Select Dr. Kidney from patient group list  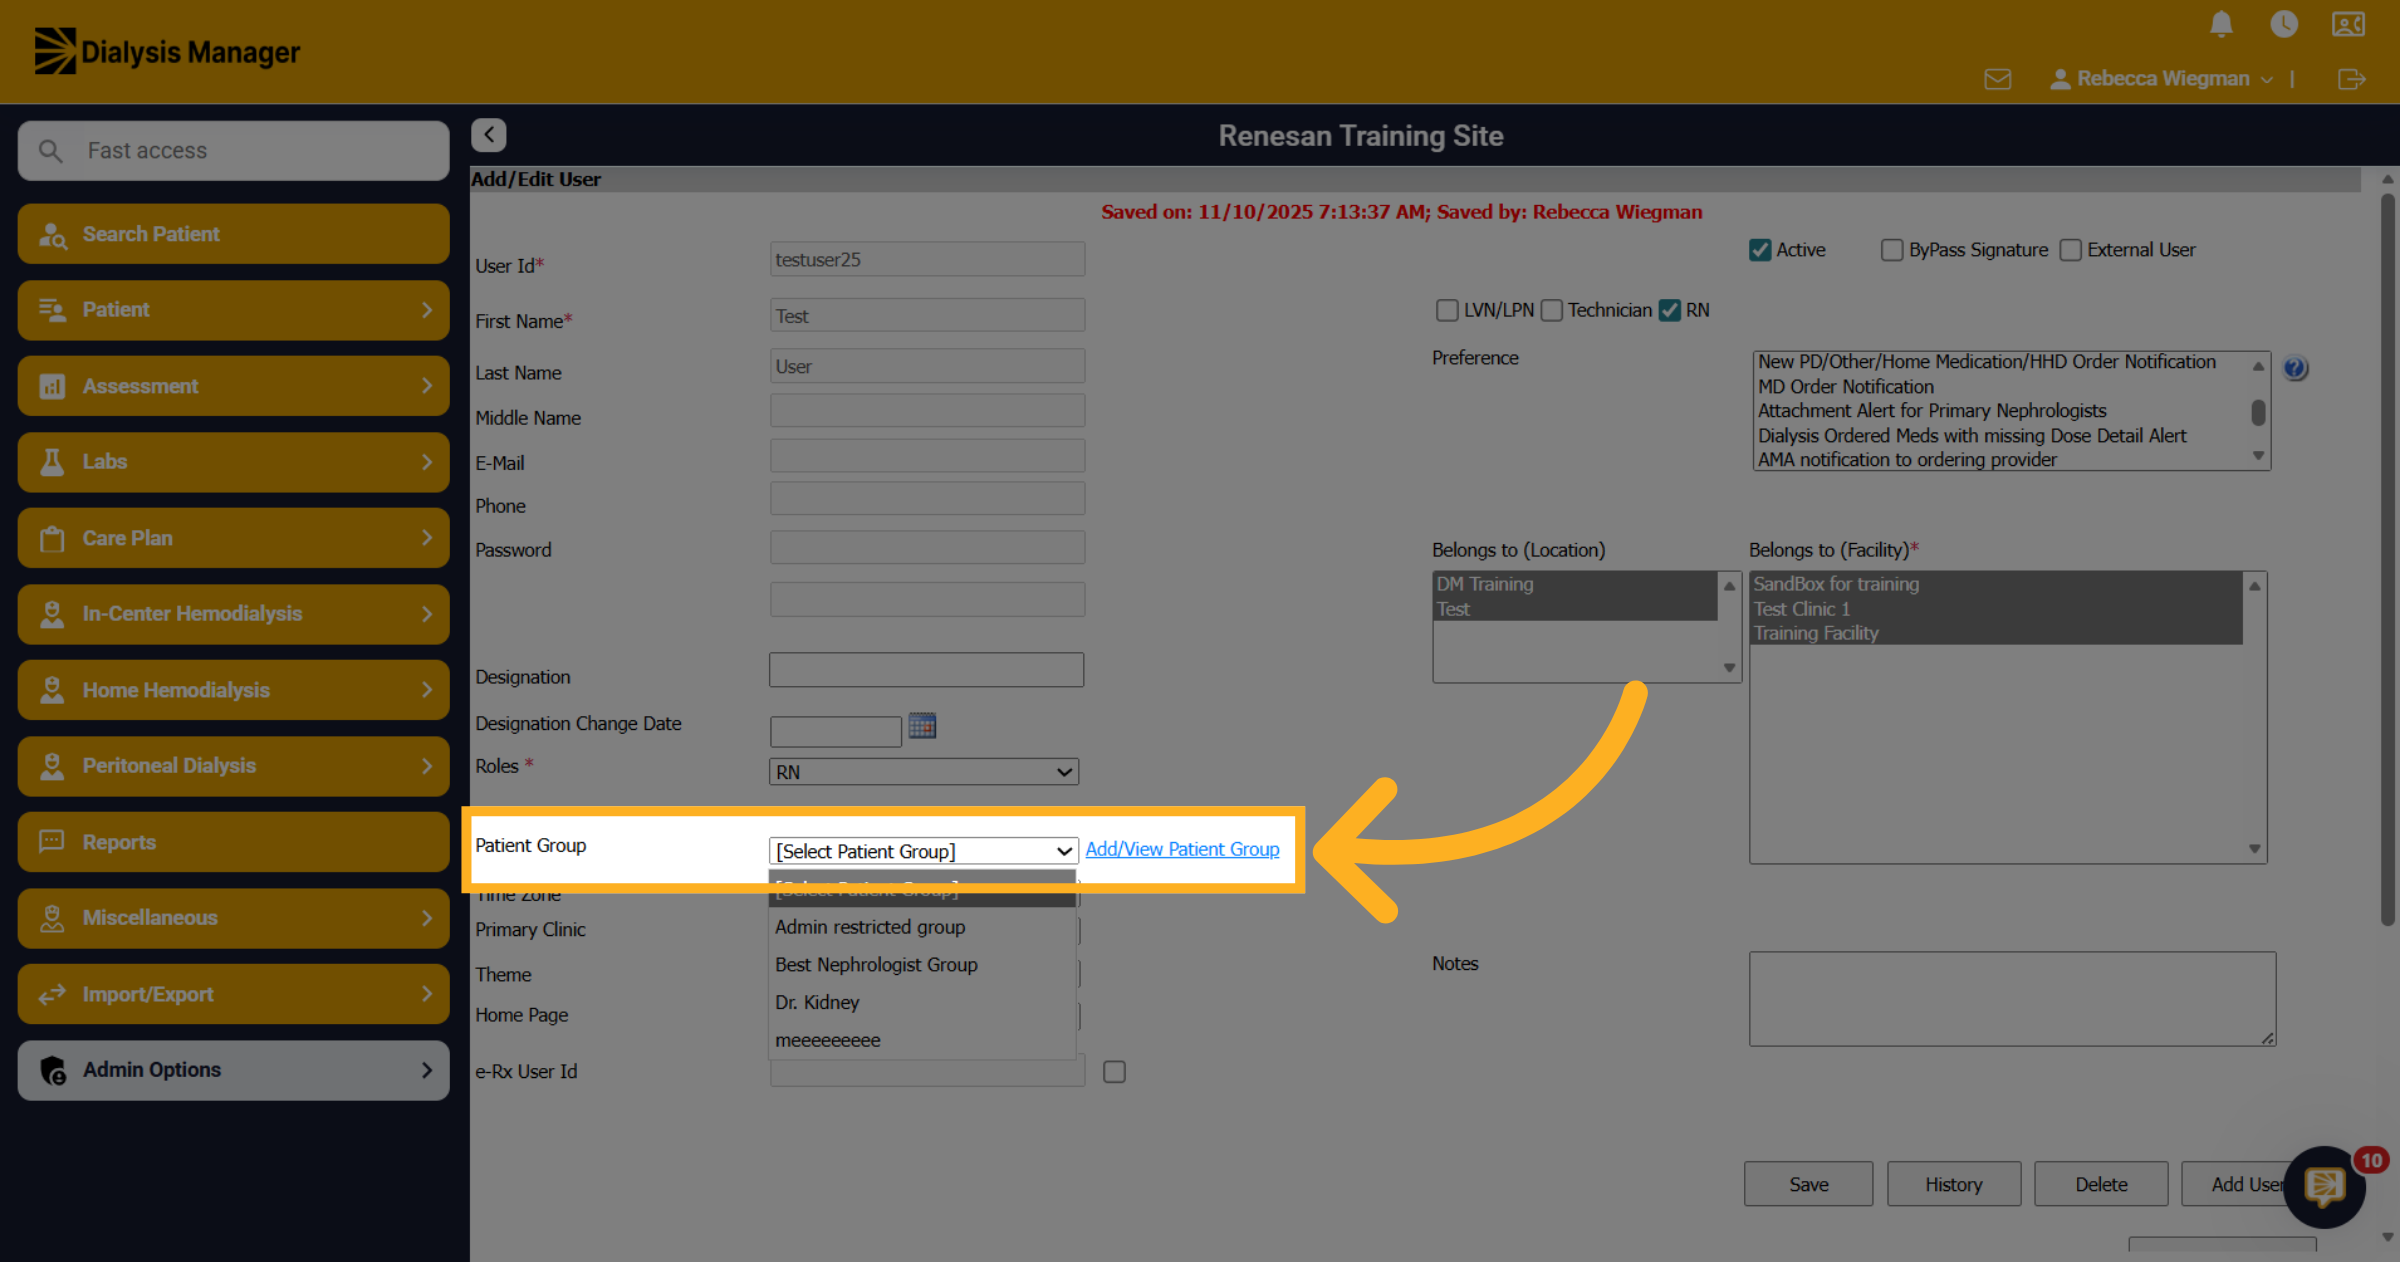[x=922, y=1002]
